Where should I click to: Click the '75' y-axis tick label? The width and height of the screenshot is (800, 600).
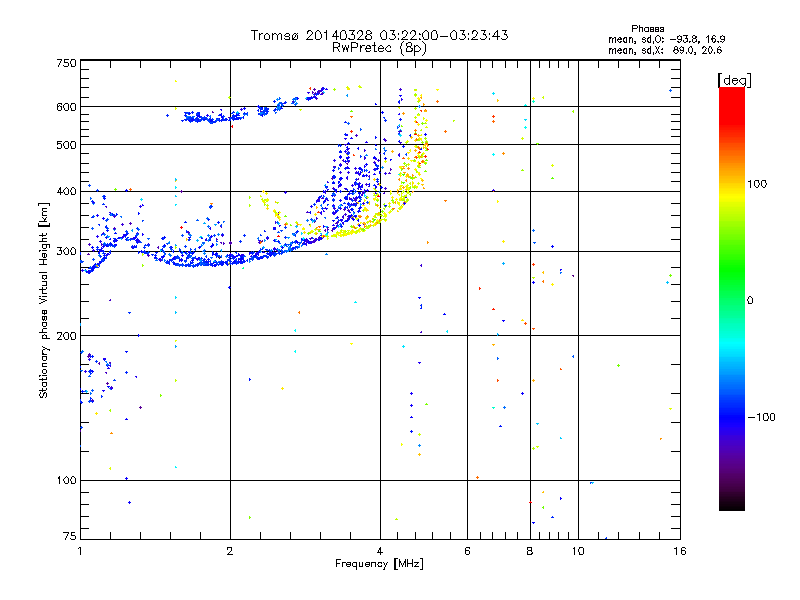point(70,536)
